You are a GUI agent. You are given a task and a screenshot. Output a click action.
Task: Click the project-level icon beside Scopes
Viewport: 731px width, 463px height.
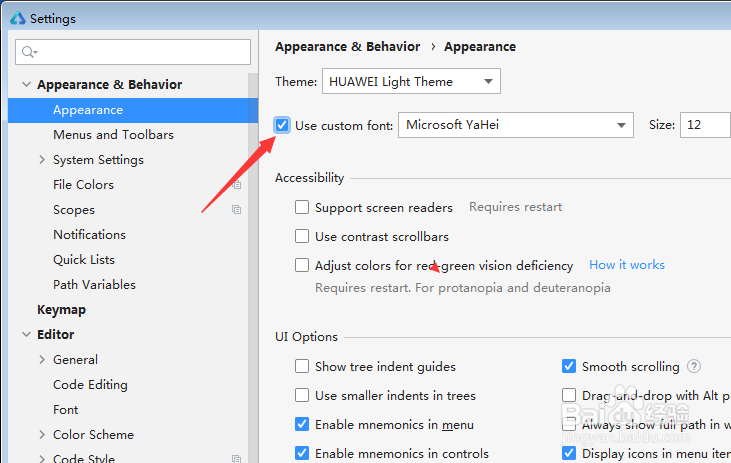click(x=237, y=210)
